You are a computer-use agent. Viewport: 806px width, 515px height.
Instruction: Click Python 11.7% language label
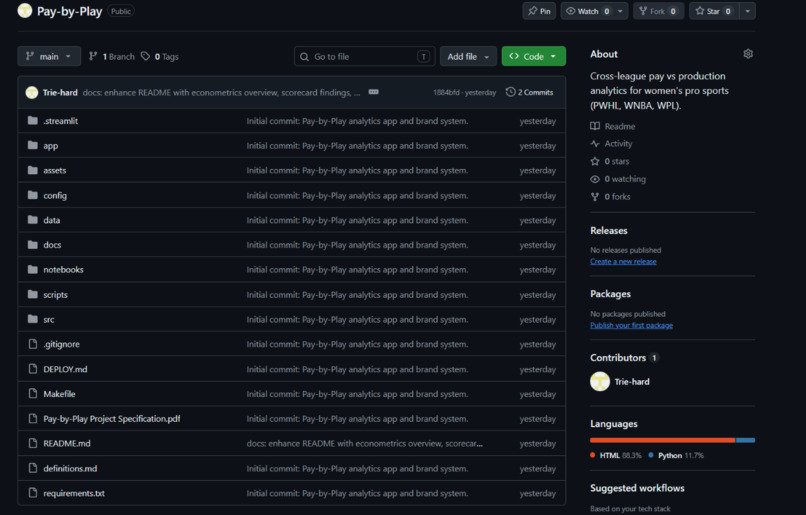pyautogui.click(x=676, y=455)
